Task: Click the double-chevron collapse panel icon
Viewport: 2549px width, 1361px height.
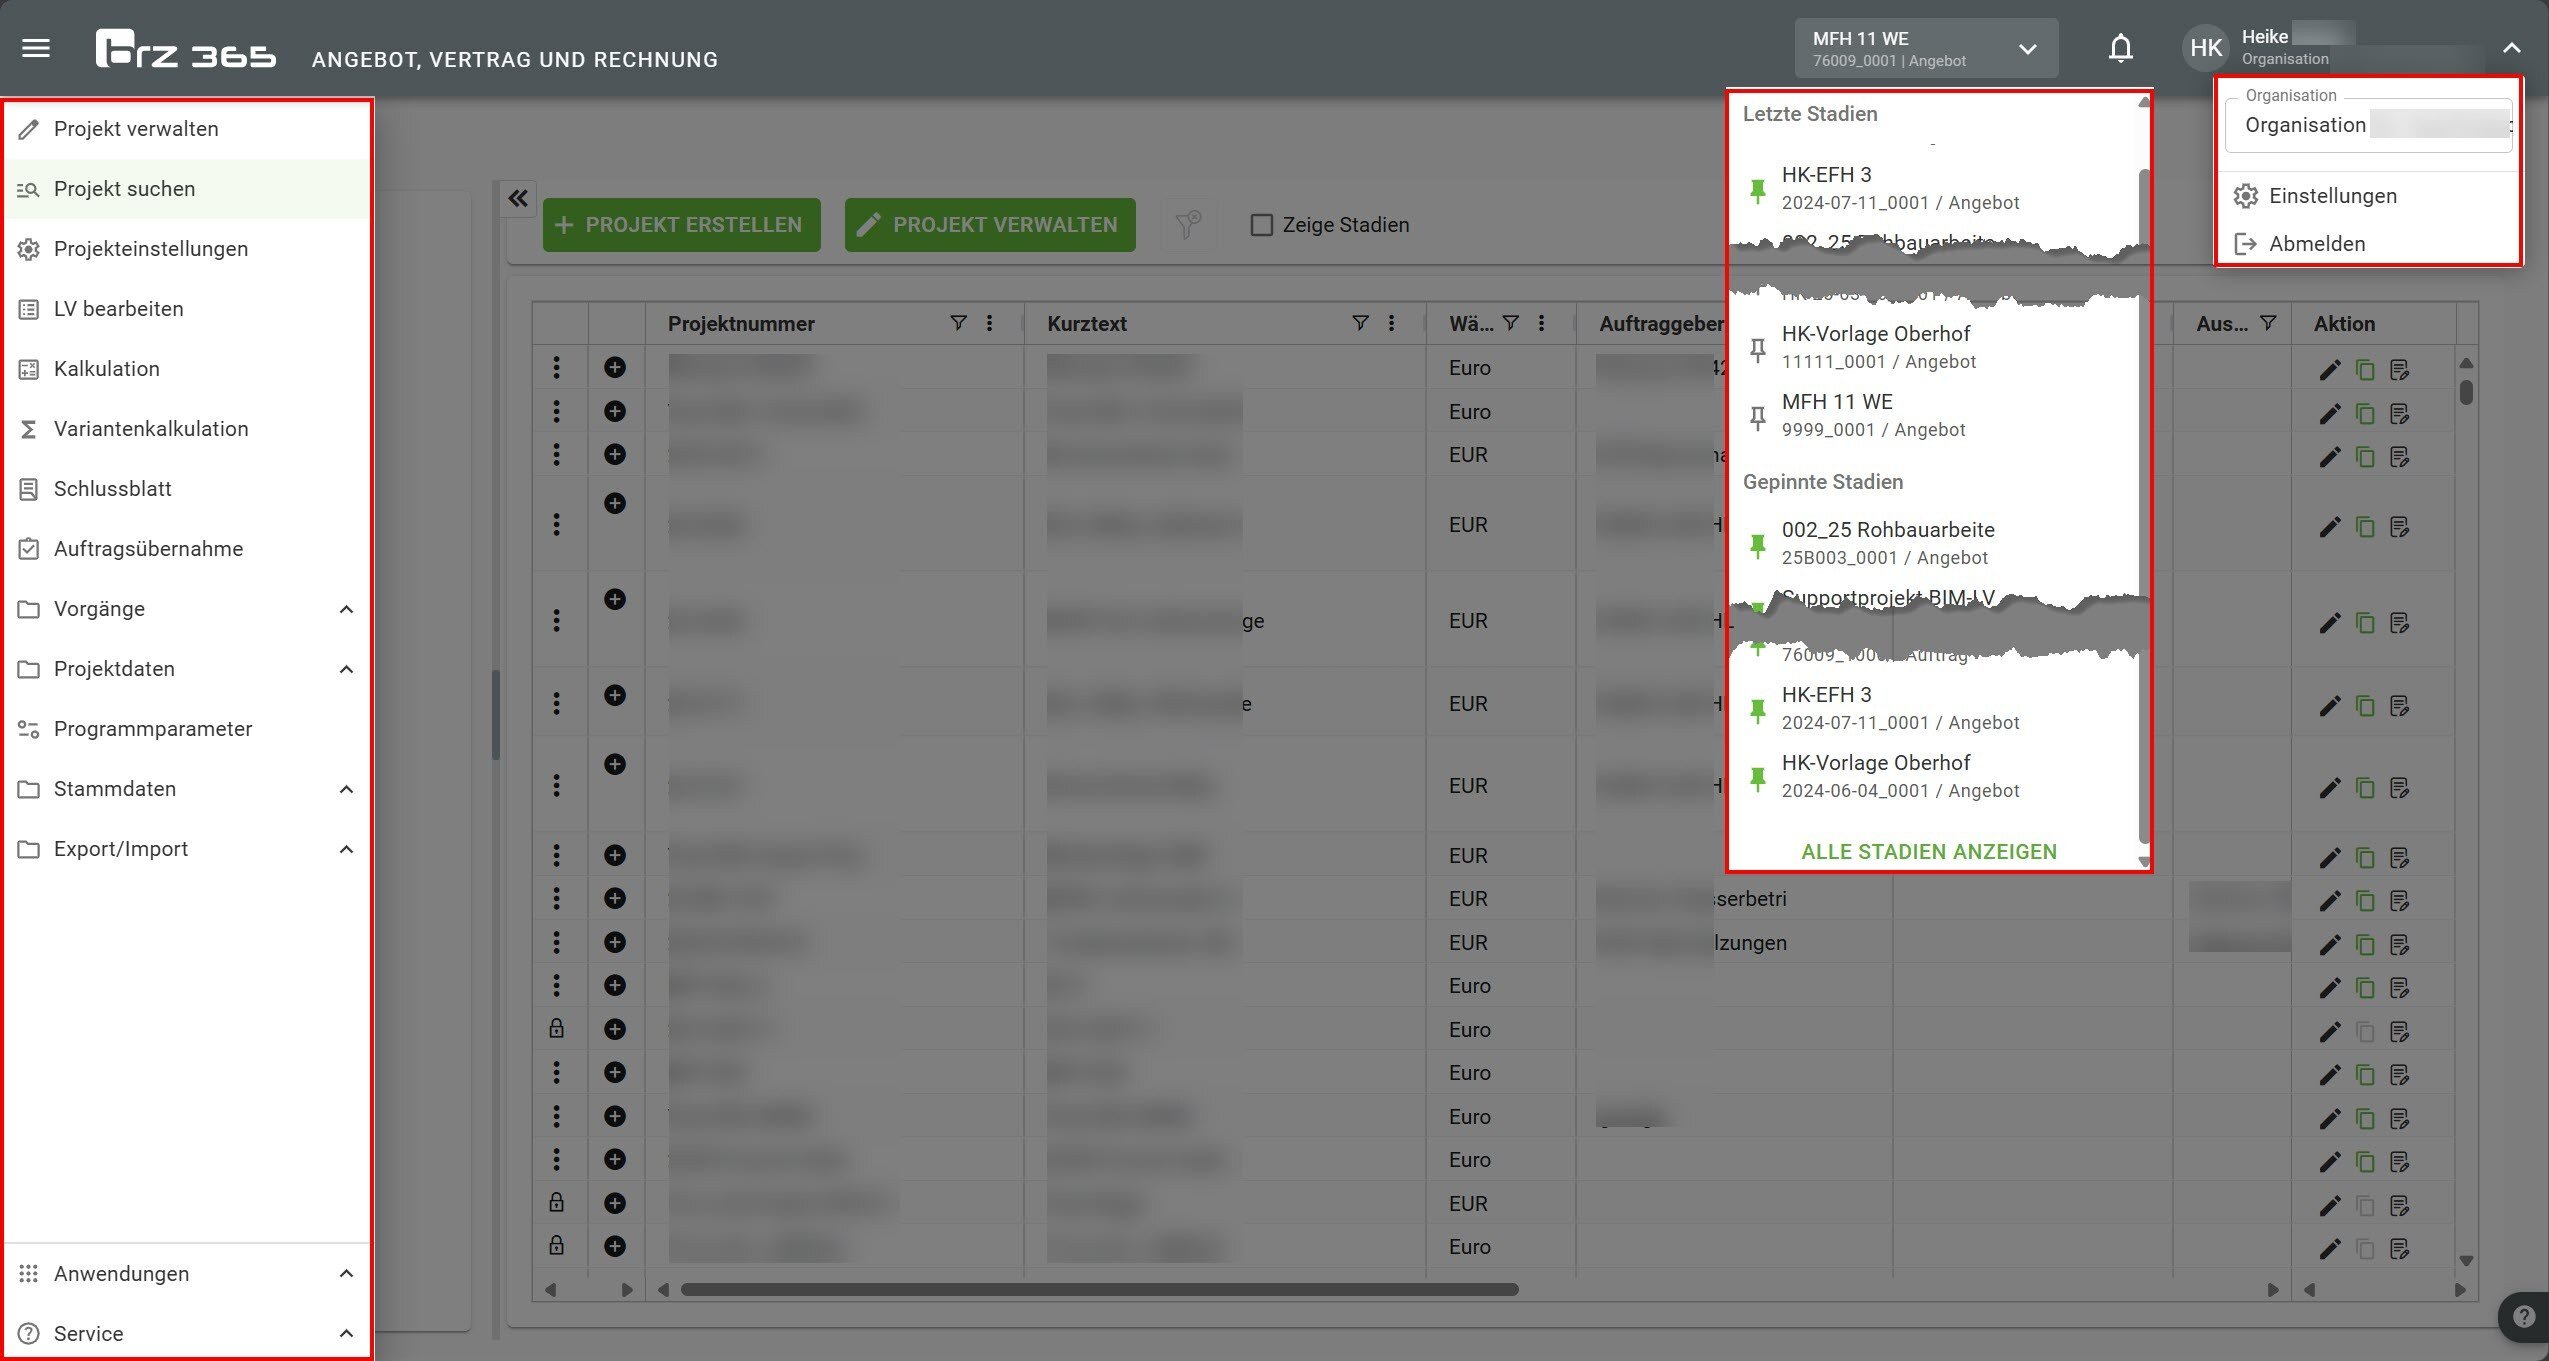Action: (518, 198)
